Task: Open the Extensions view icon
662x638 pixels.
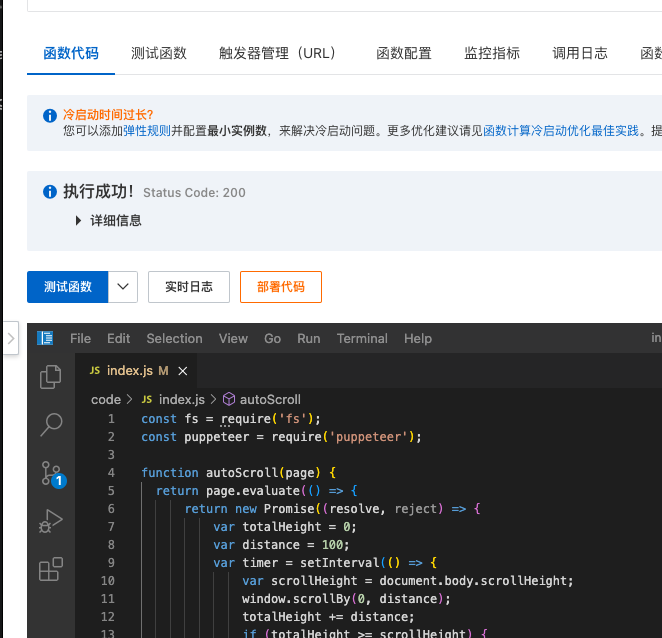Action: pos(51,569)
